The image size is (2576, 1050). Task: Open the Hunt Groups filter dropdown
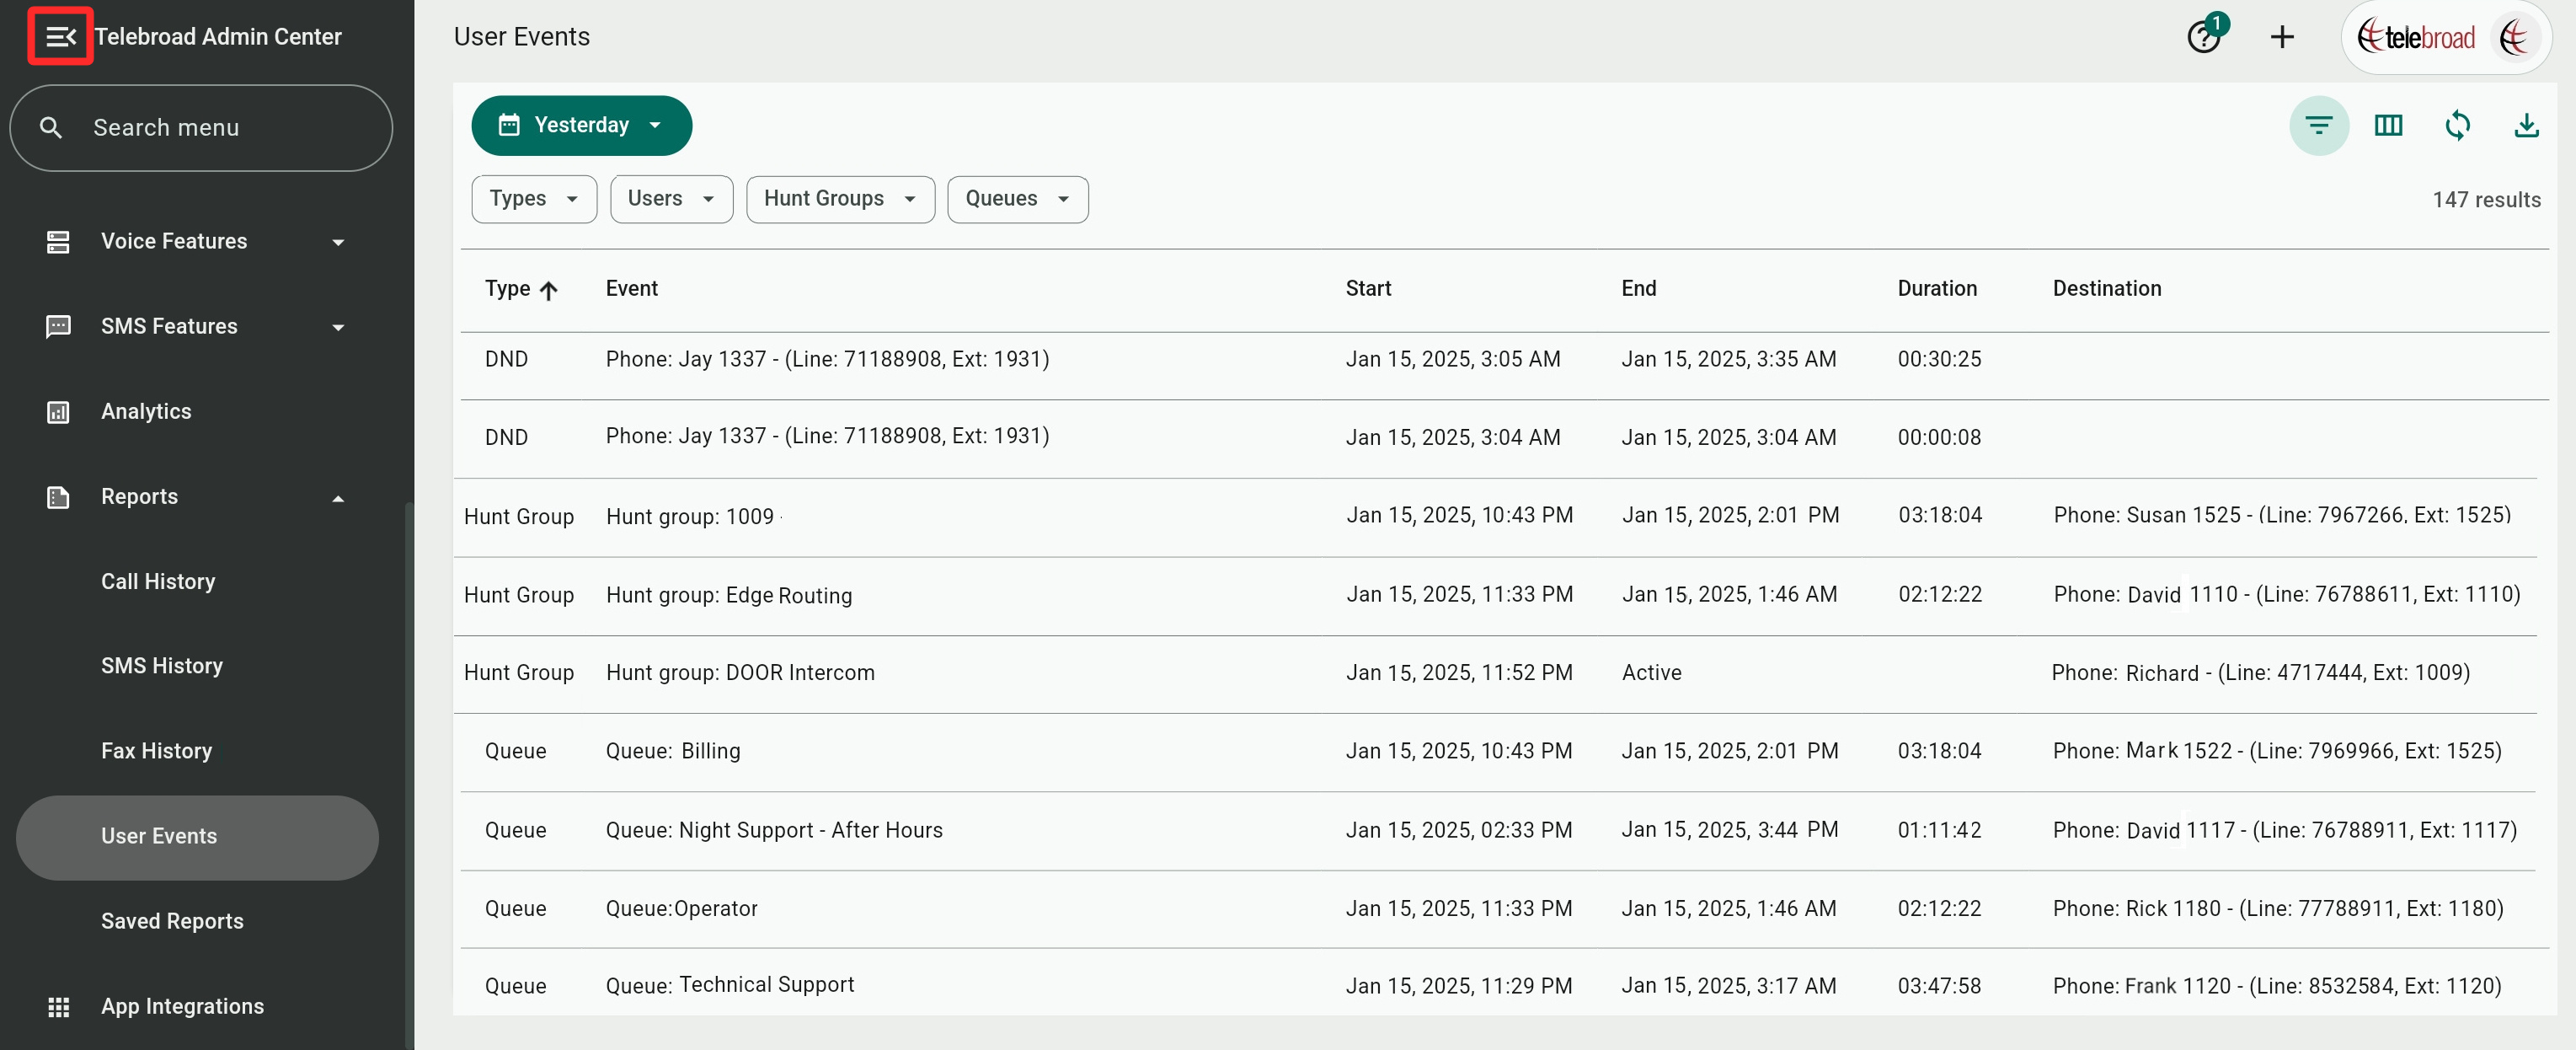coord(839,199)
